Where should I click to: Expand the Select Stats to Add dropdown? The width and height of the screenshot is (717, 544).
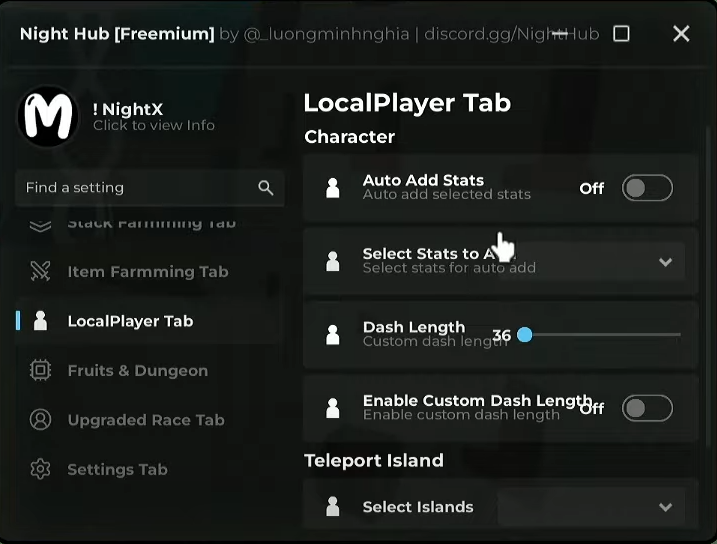click(x=665, y=262)
